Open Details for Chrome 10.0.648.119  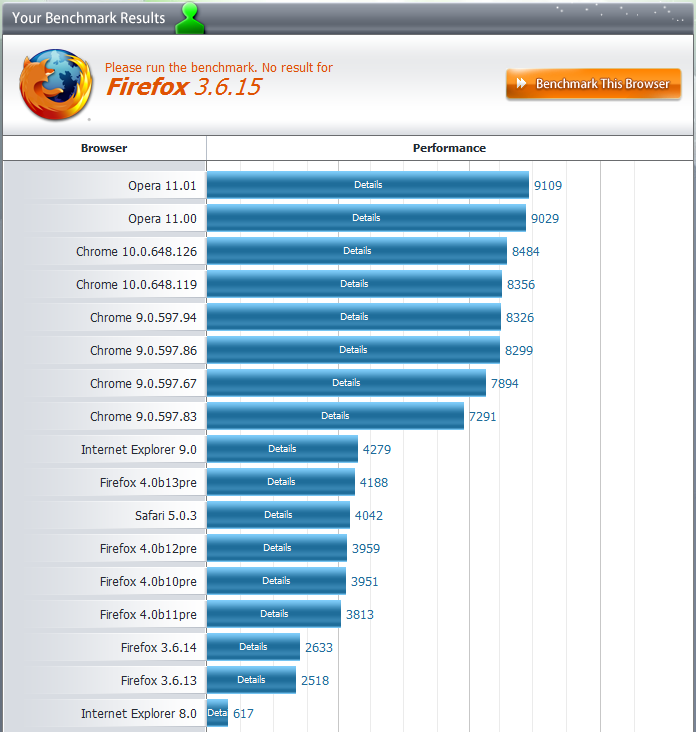354,284
